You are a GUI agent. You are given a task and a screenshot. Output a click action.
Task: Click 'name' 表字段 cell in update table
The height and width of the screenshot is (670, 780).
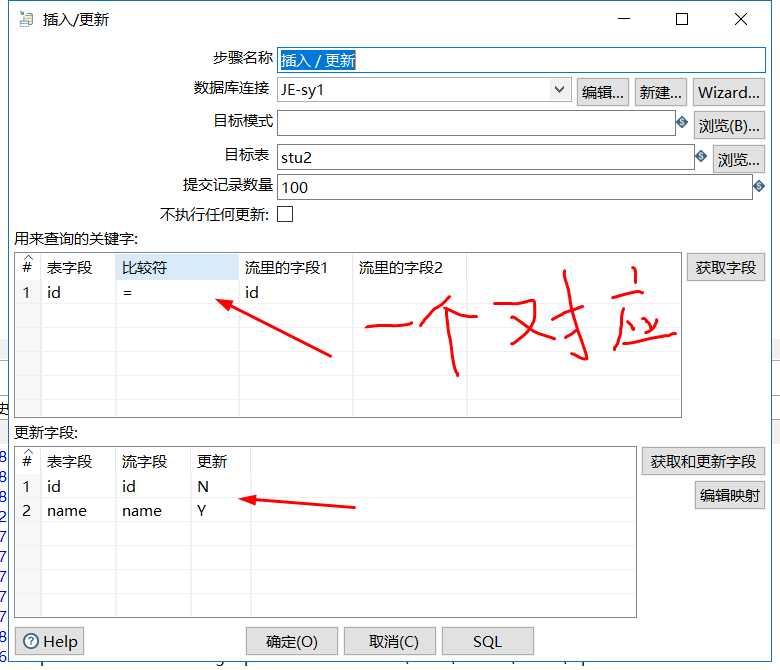pyautogui.click(x=78, y=510)
